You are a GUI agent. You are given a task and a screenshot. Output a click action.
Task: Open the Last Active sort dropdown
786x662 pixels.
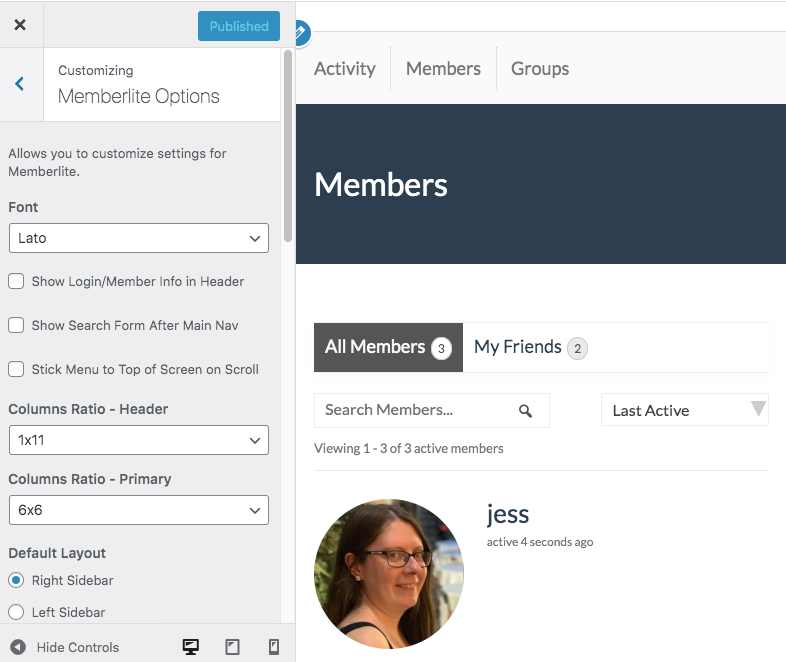684,410
